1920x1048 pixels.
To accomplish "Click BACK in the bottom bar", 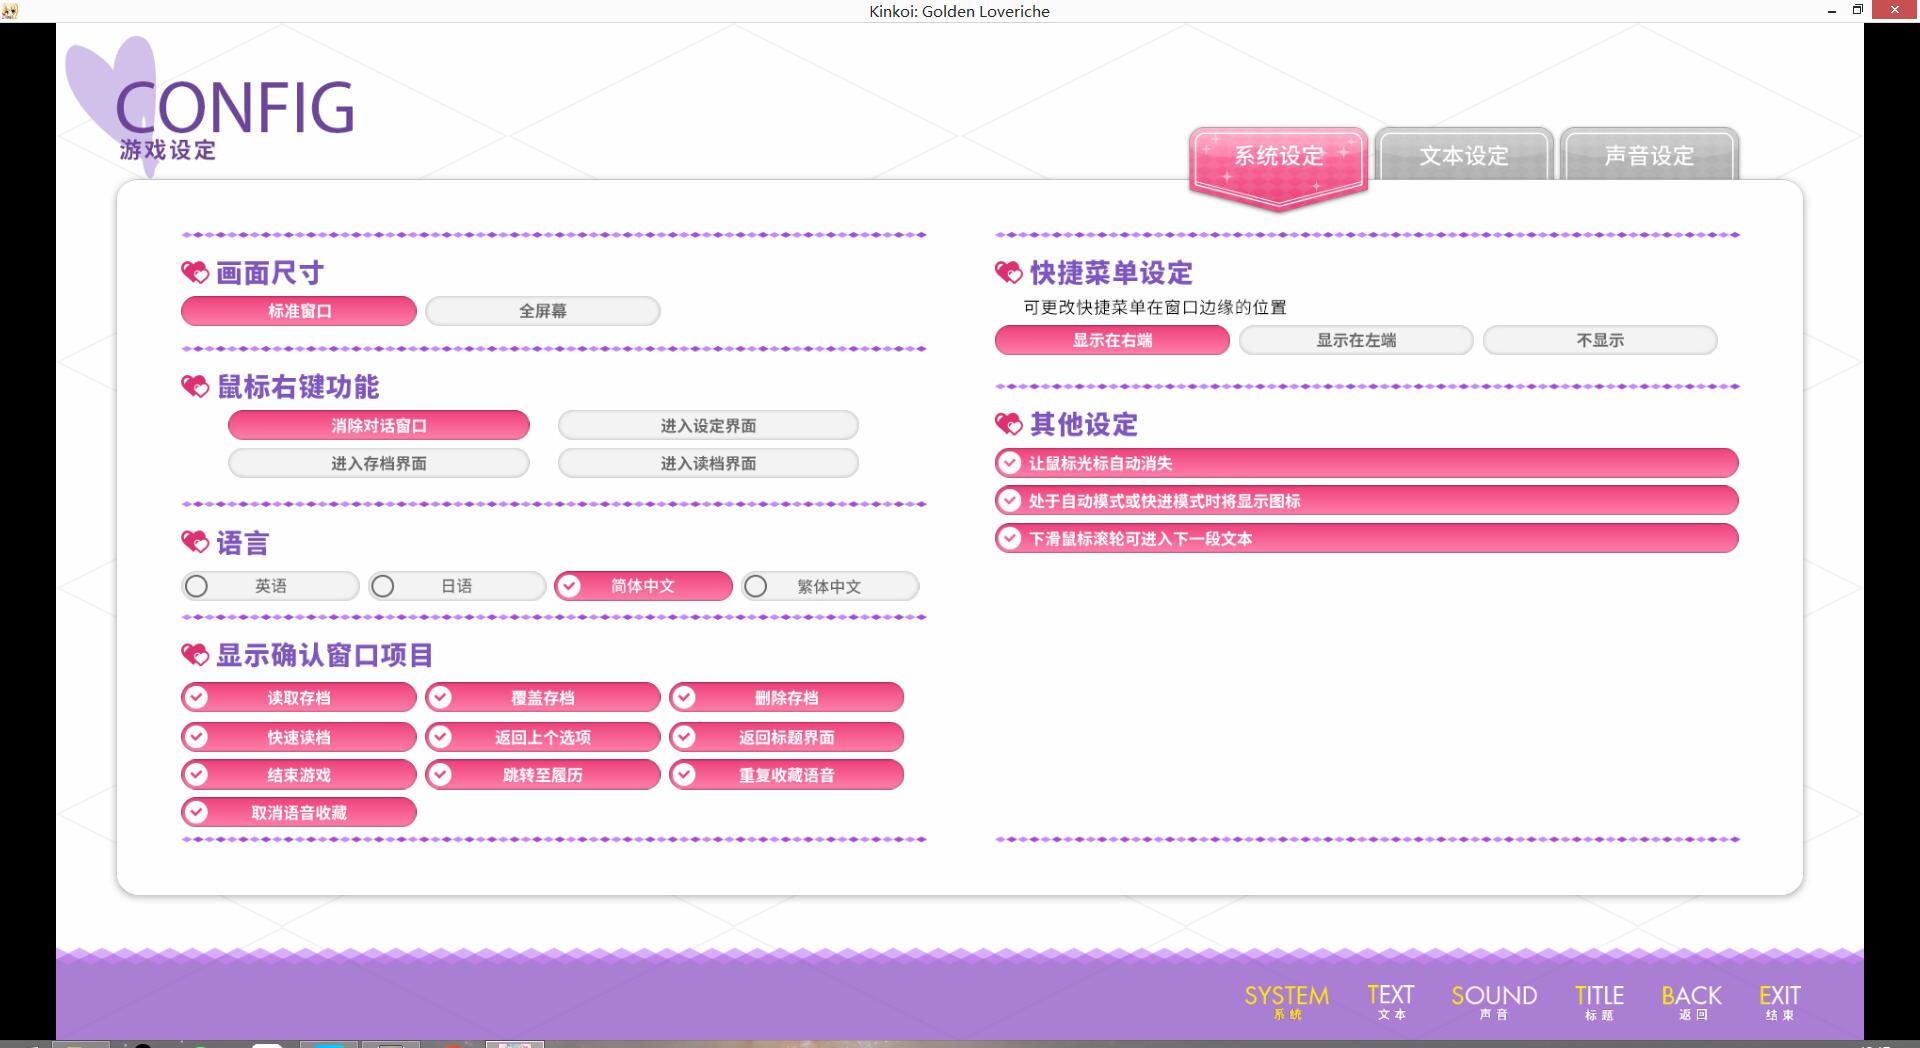I will pyautogui.click(x=1691, y=1000).
